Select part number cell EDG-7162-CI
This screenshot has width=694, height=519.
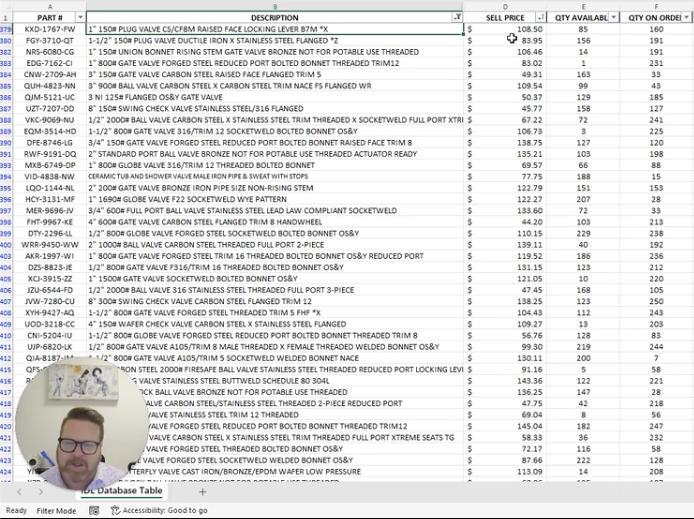coord(50,63)
